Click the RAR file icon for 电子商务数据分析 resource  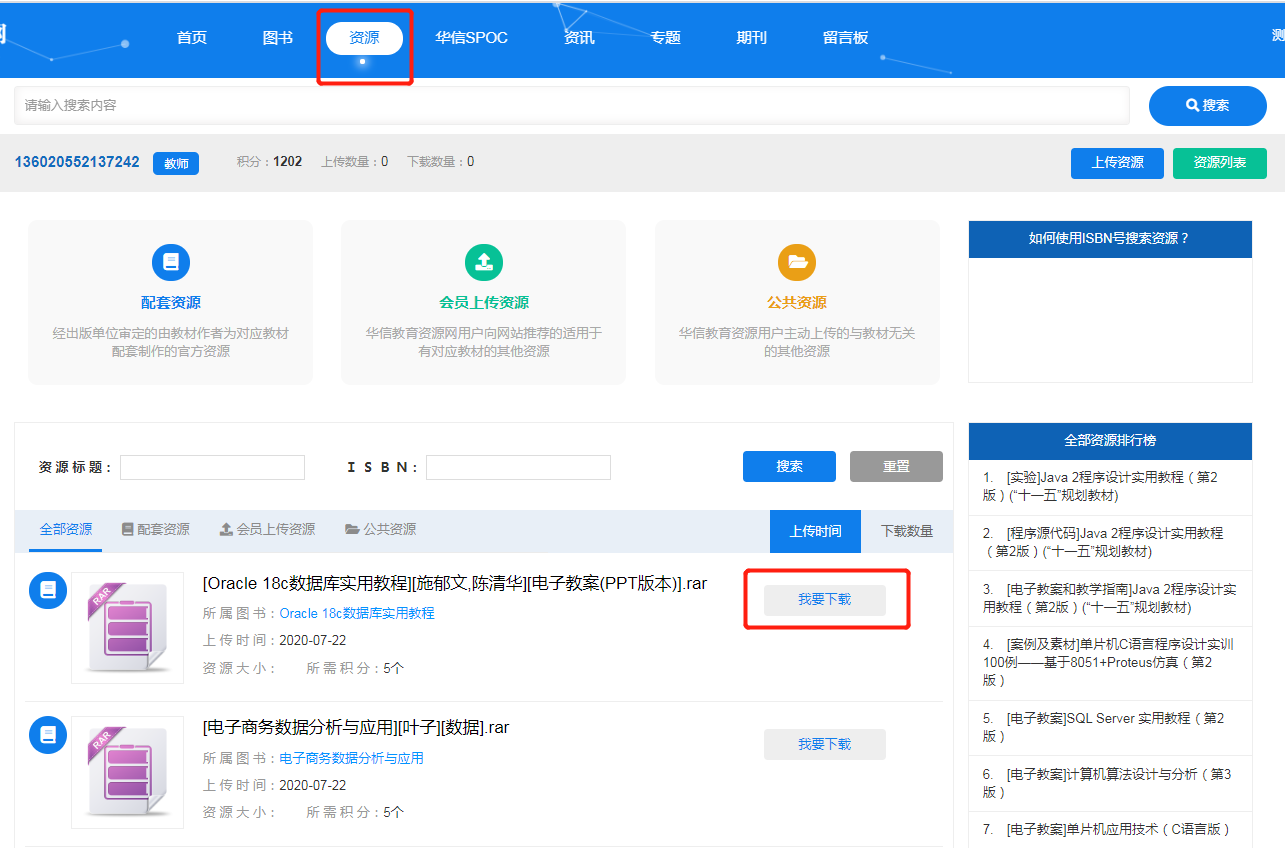click(127, 771)
